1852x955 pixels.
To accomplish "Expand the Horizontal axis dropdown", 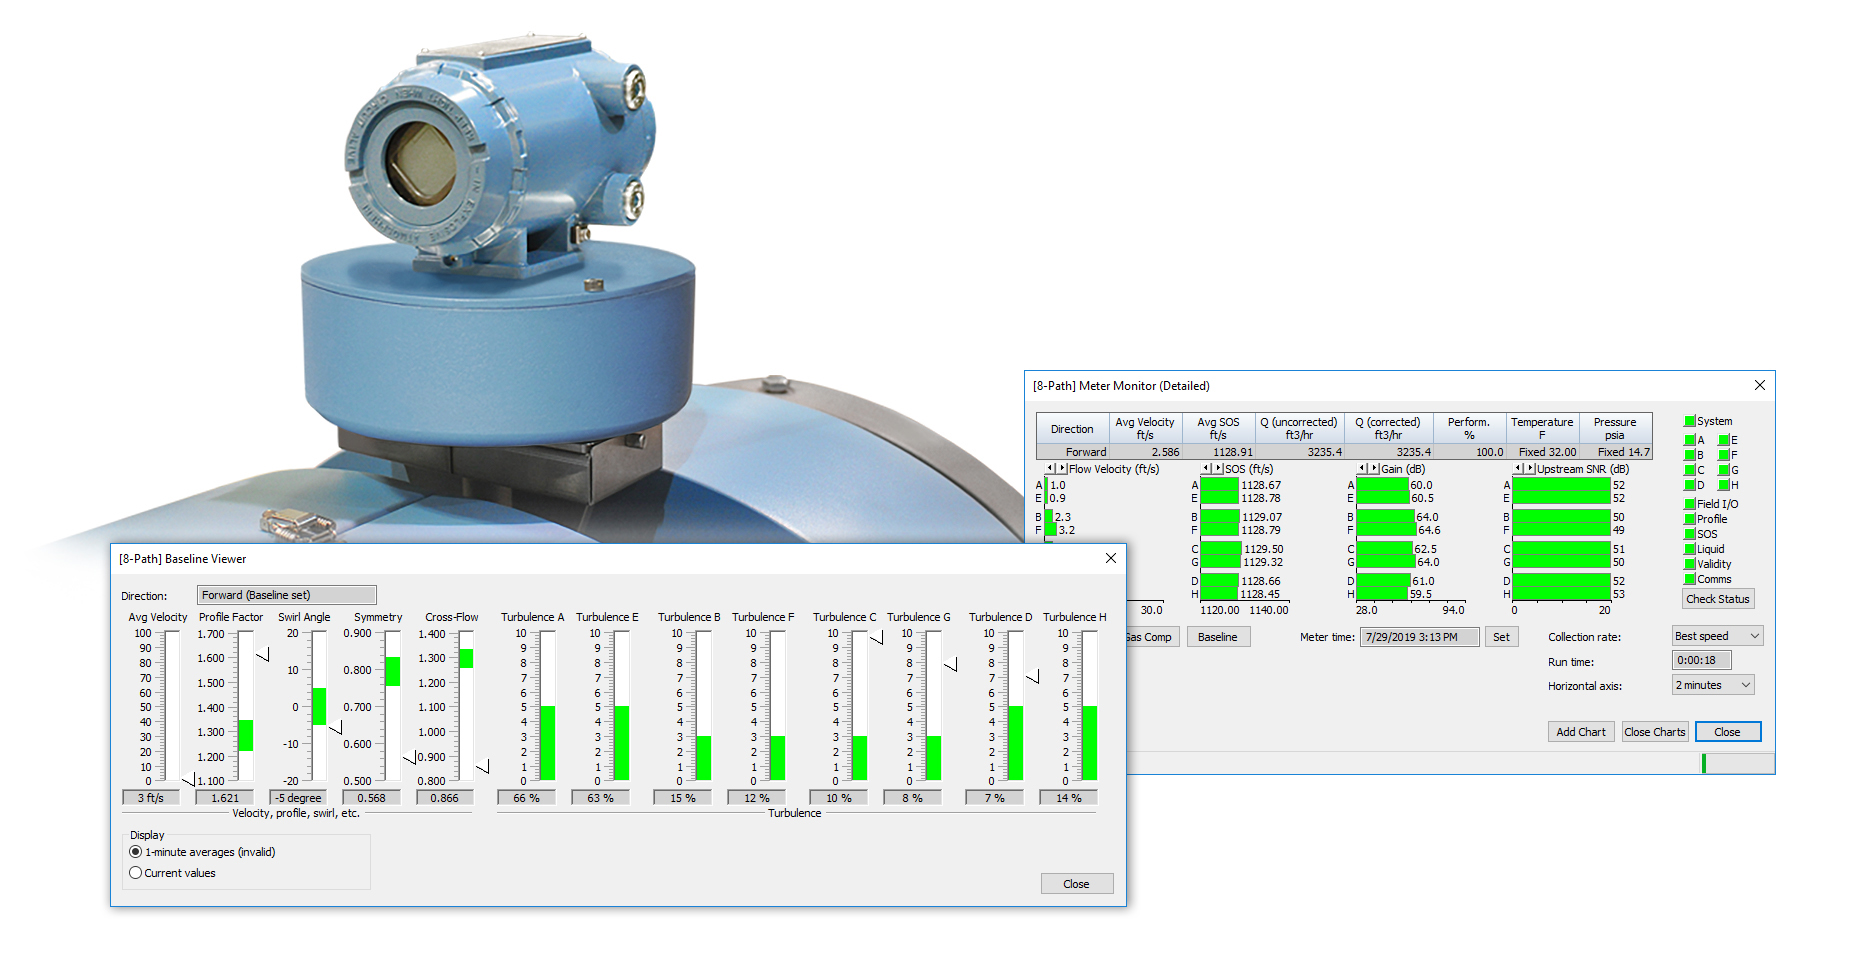I will [x=1713, y=685].
